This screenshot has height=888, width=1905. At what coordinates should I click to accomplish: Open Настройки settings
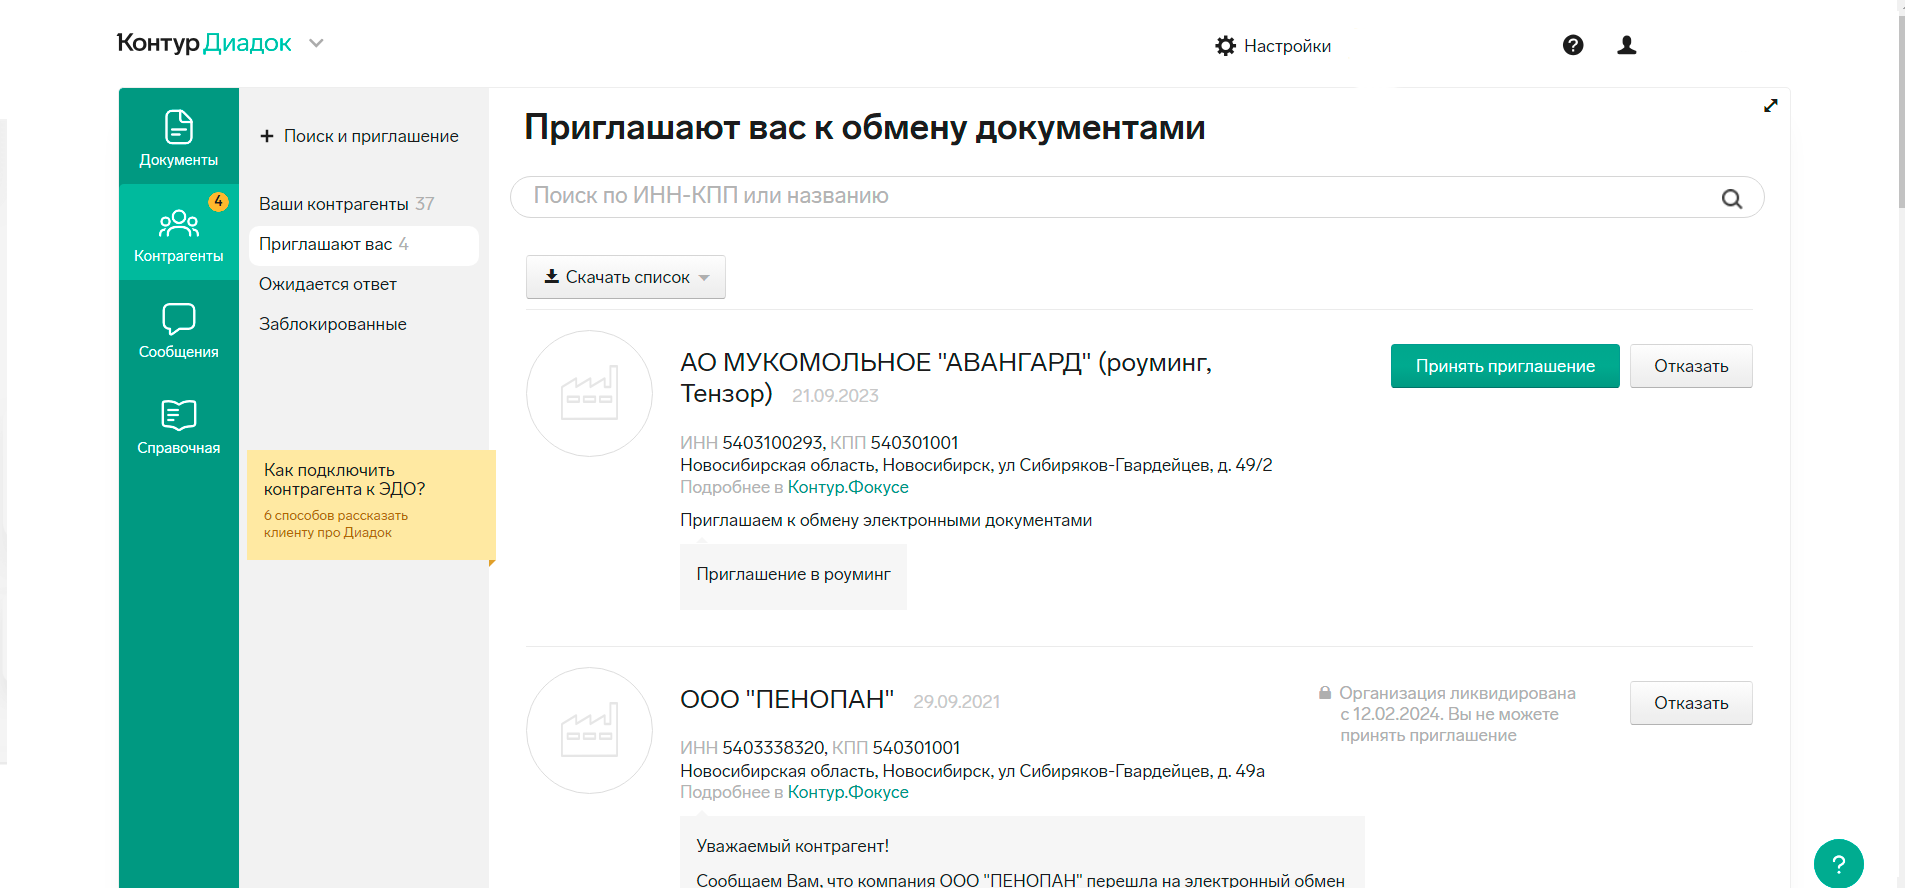point(1272,46)
